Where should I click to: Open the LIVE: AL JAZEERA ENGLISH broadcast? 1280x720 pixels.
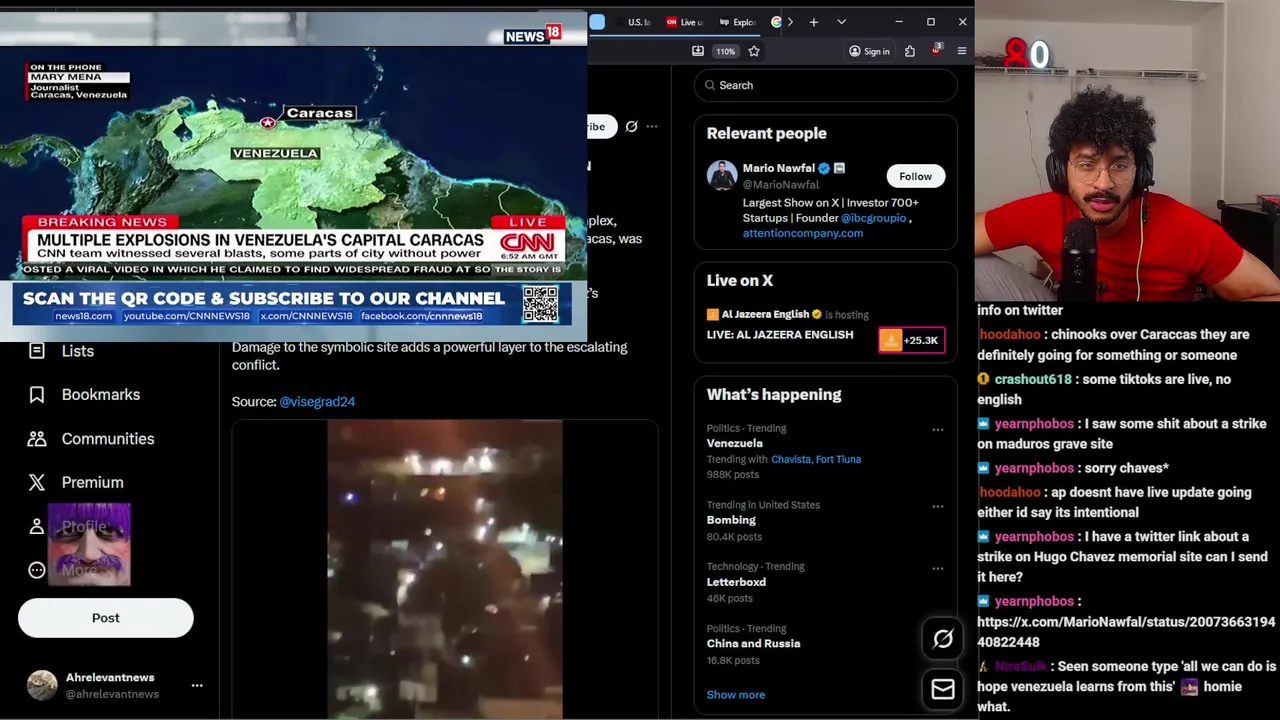pos(780,334)
